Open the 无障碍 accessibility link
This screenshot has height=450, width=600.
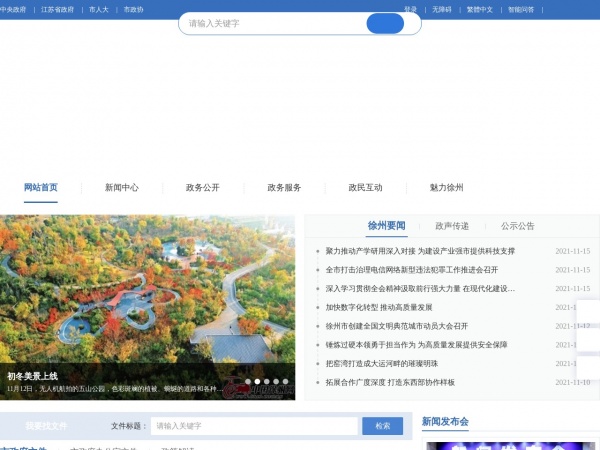(442, 10)
